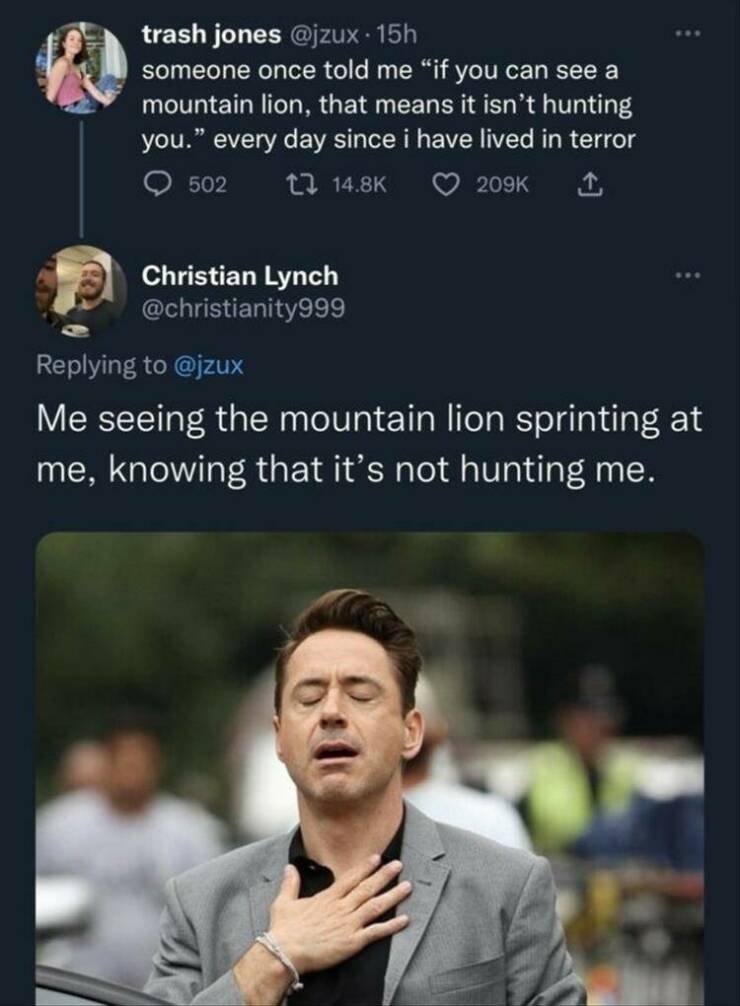Image resolution: width=740 pixels, height=1006 pixels.
Task: Click the Christian Lynch display name
Action: [x=240, y=275]
